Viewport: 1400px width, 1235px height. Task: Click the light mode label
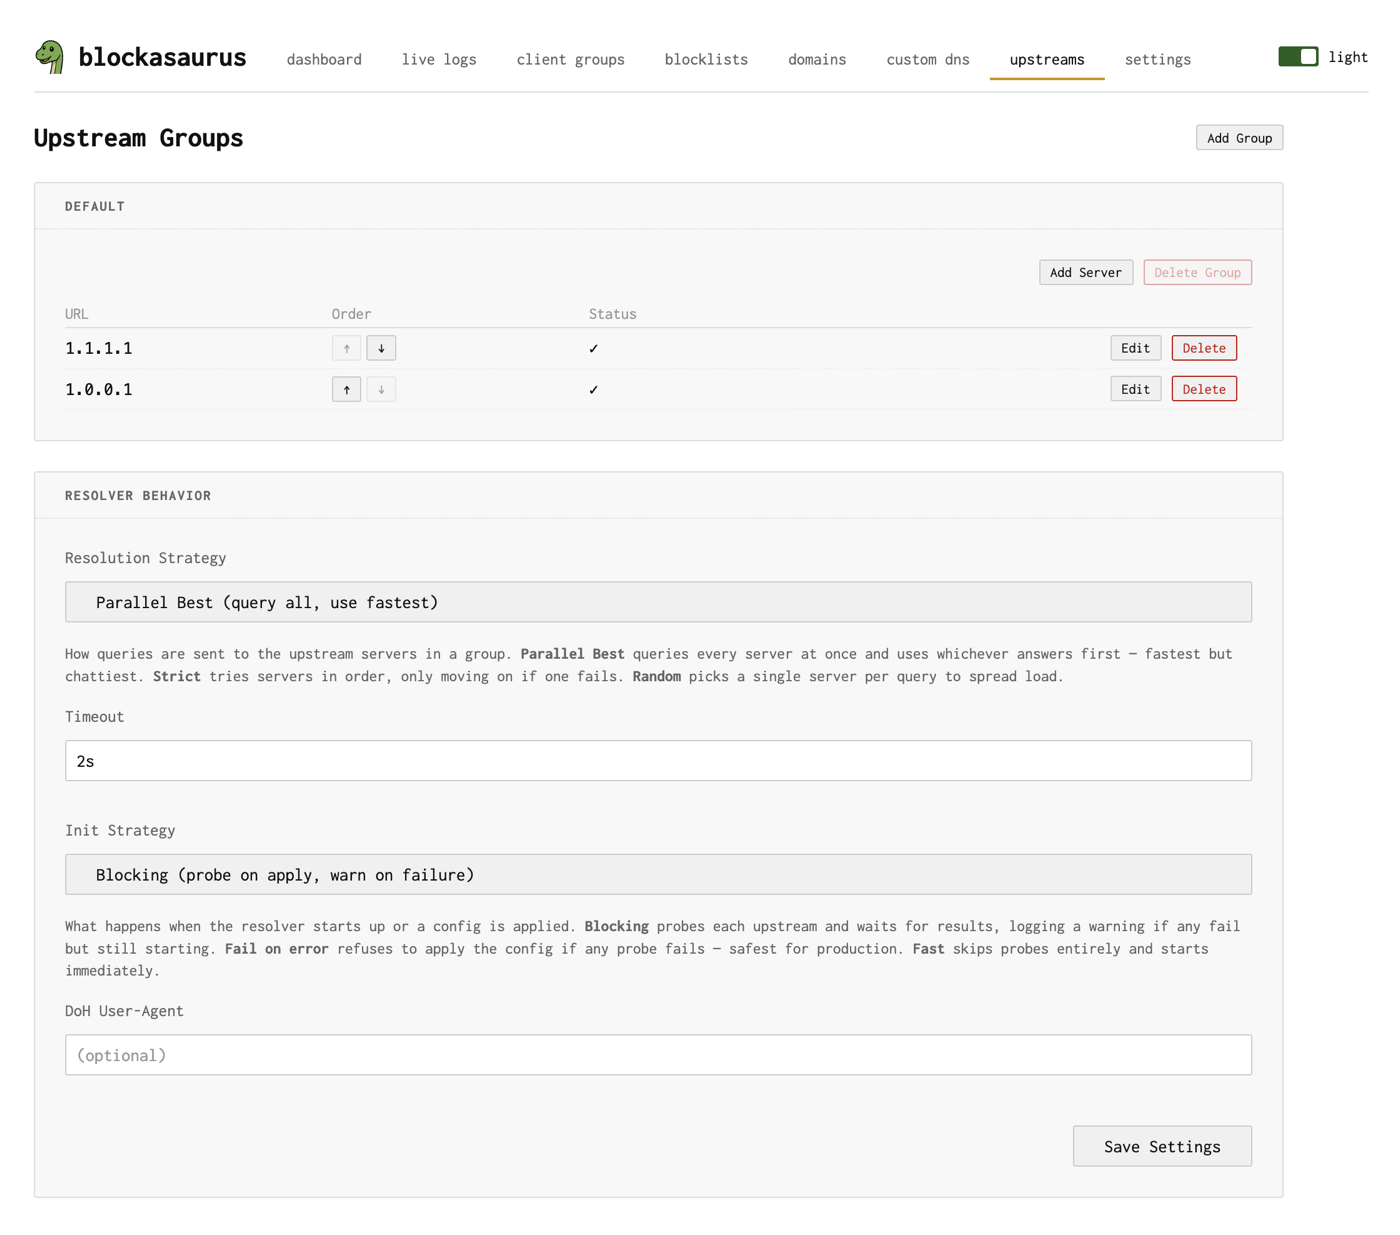pos(1349,57)
